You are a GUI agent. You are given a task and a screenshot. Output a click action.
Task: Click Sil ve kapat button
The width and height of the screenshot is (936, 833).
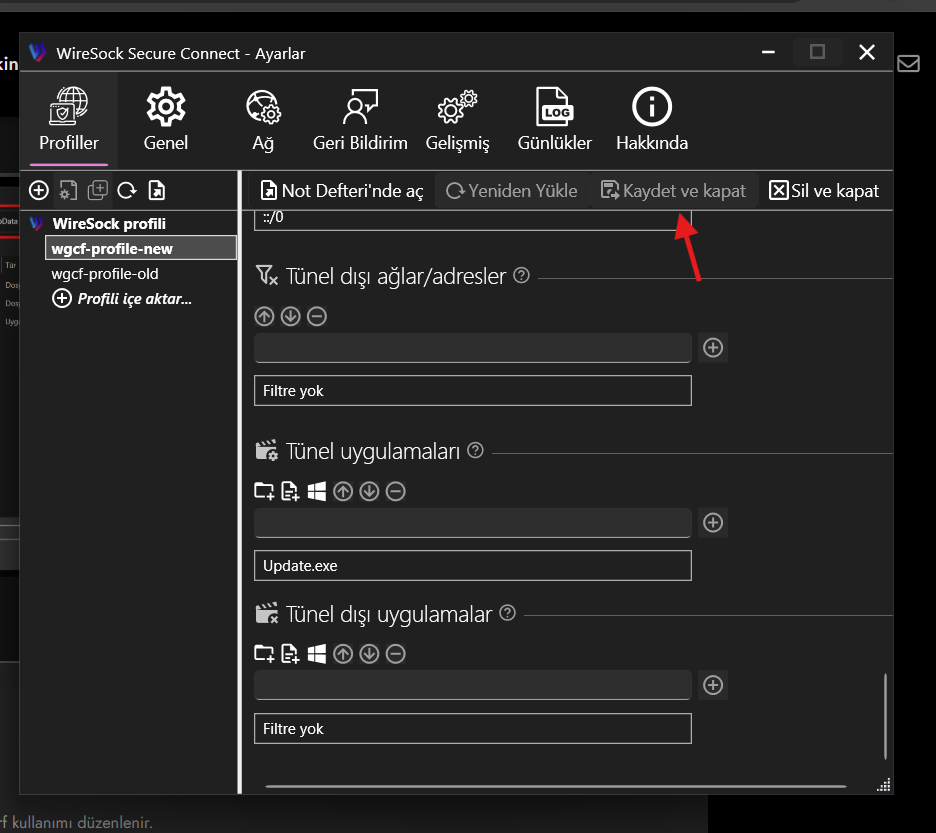824,190
